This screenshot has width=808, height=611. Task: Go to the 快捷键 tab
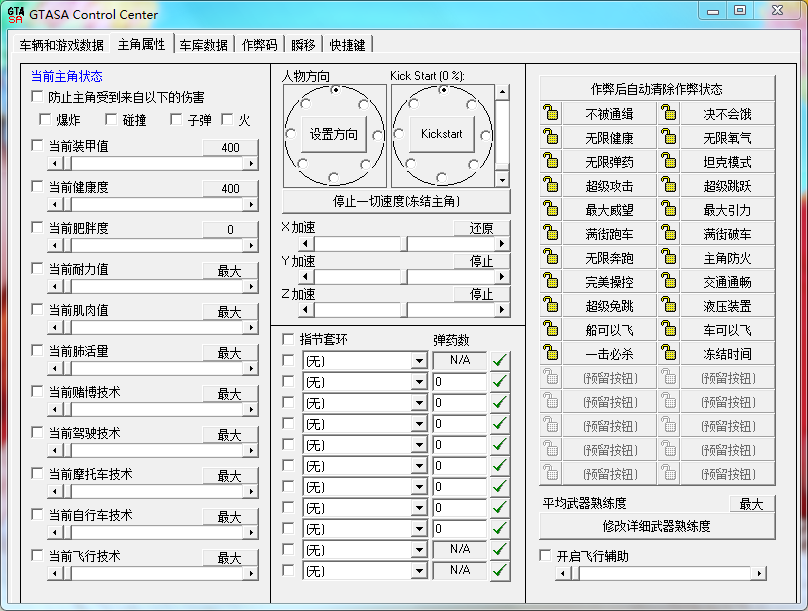(x=347, y=45)
